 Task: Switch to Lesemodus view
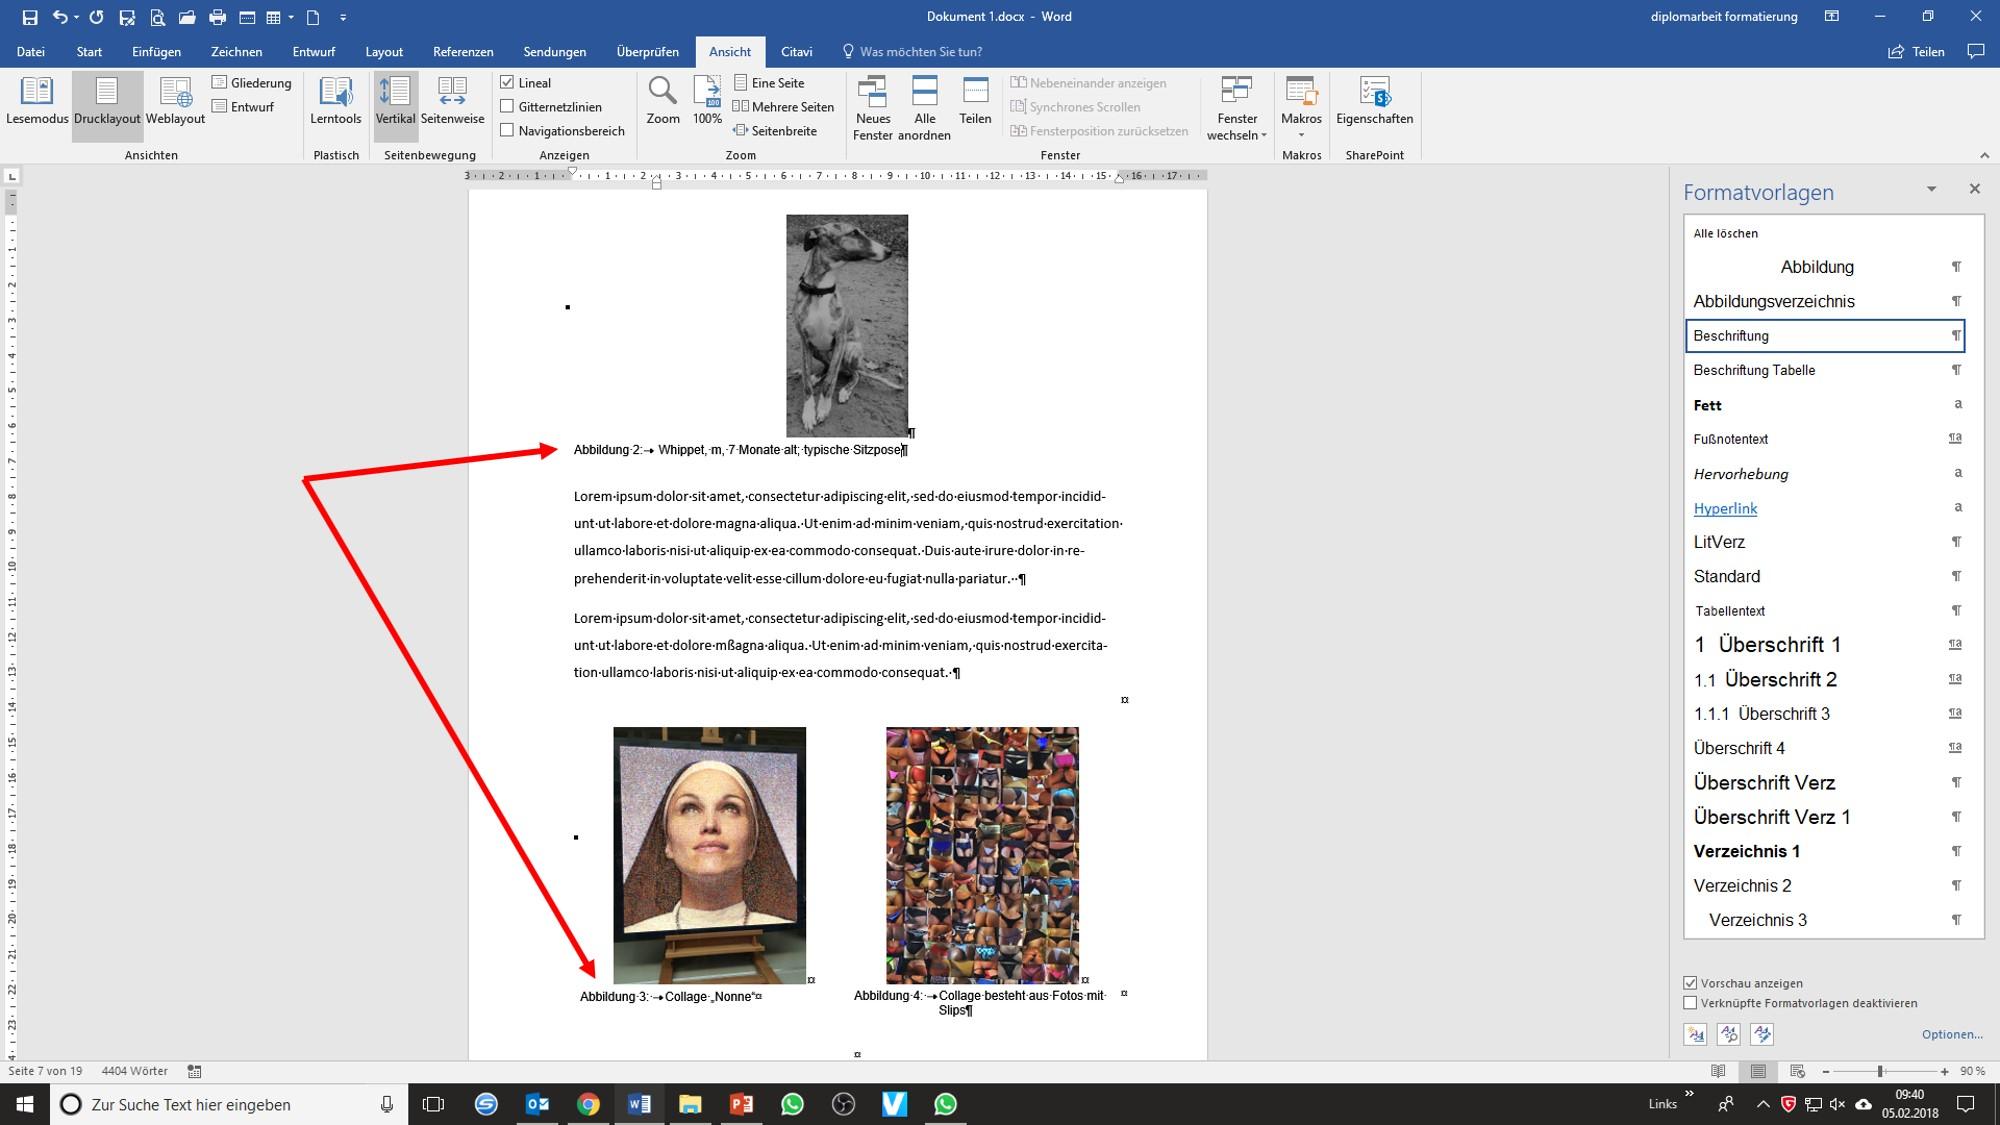click(37, 102)
